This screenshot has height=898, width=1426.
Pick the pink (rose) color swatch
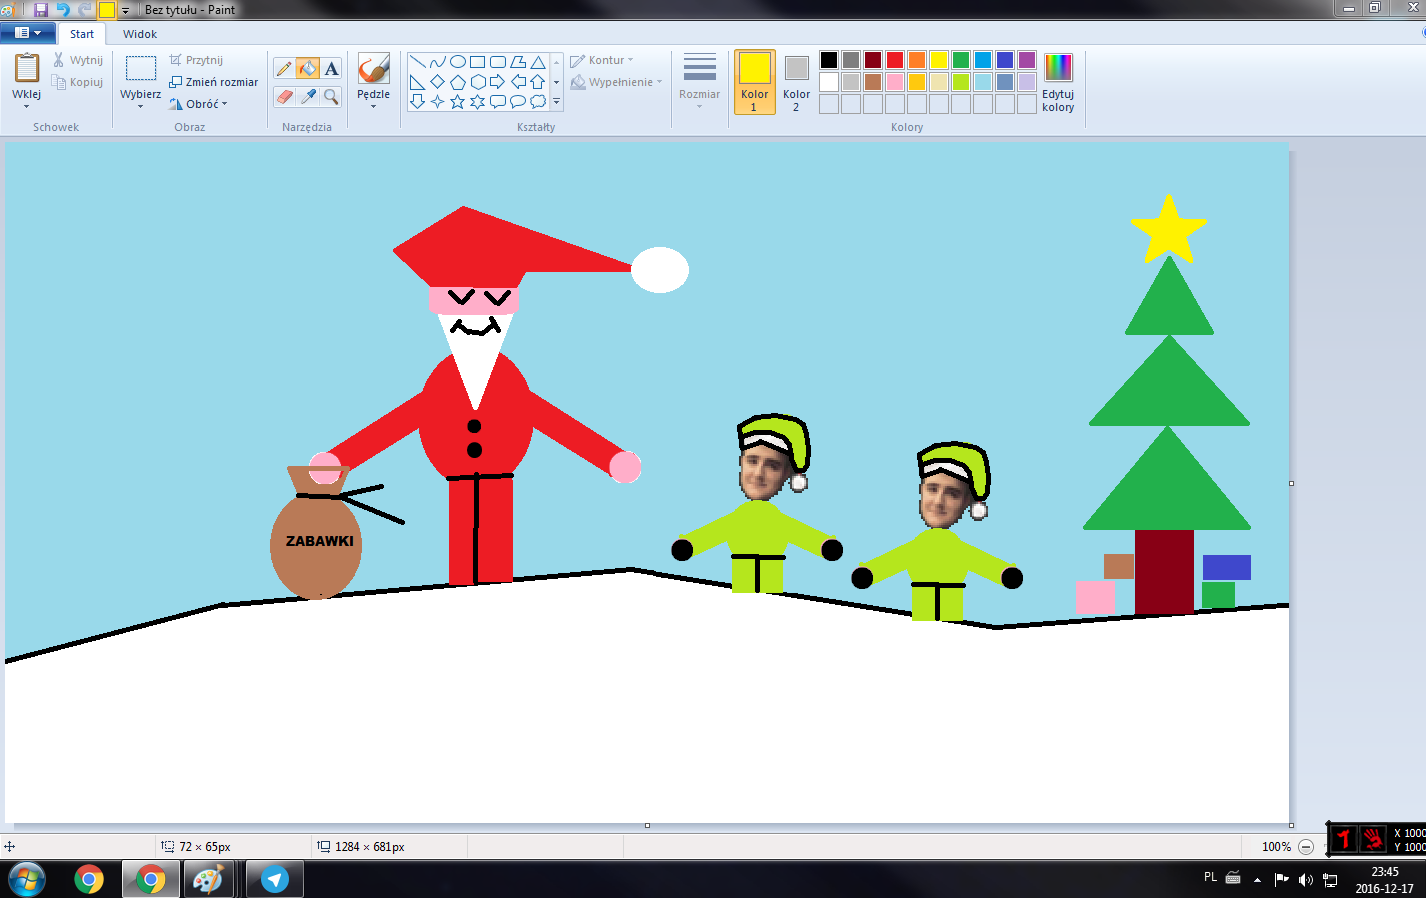click(x=895, y=82)
